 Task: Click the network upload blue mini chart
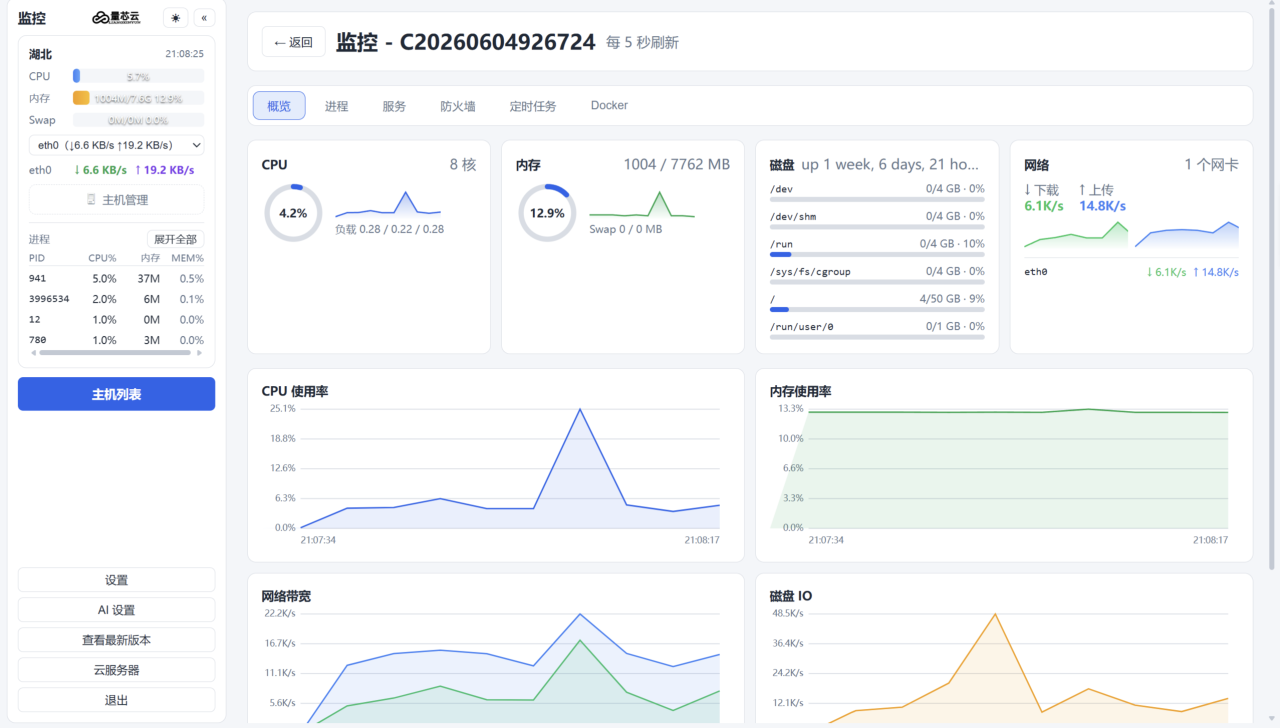pyautogui.click(x=1186, y=234)
